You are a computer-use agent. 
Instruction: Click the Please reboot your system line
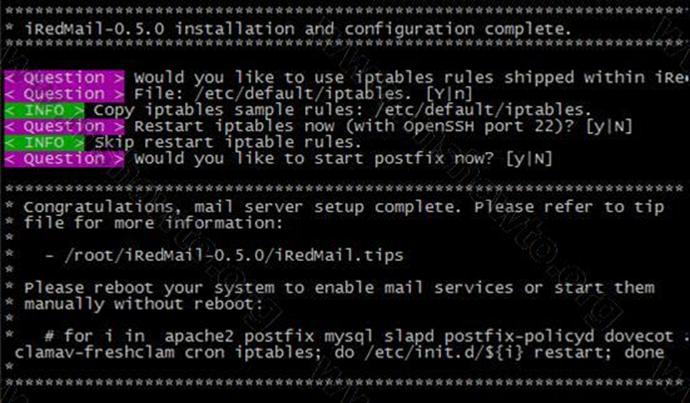click(339, 288)
